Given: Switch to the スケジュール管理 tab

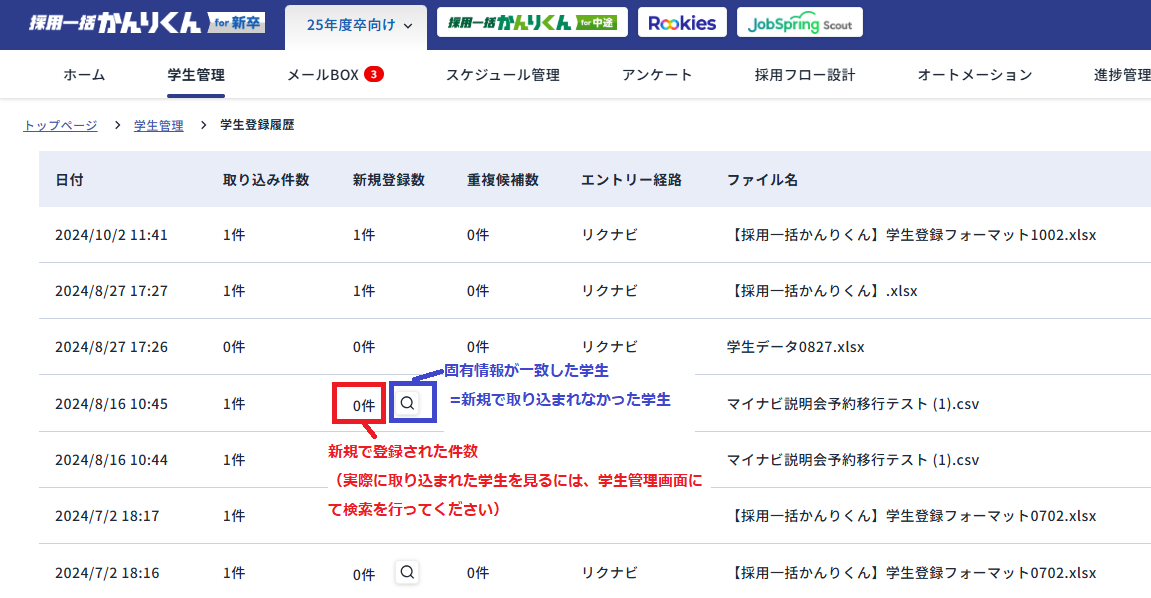Looking at the screenshot, I should coord(503,74).
